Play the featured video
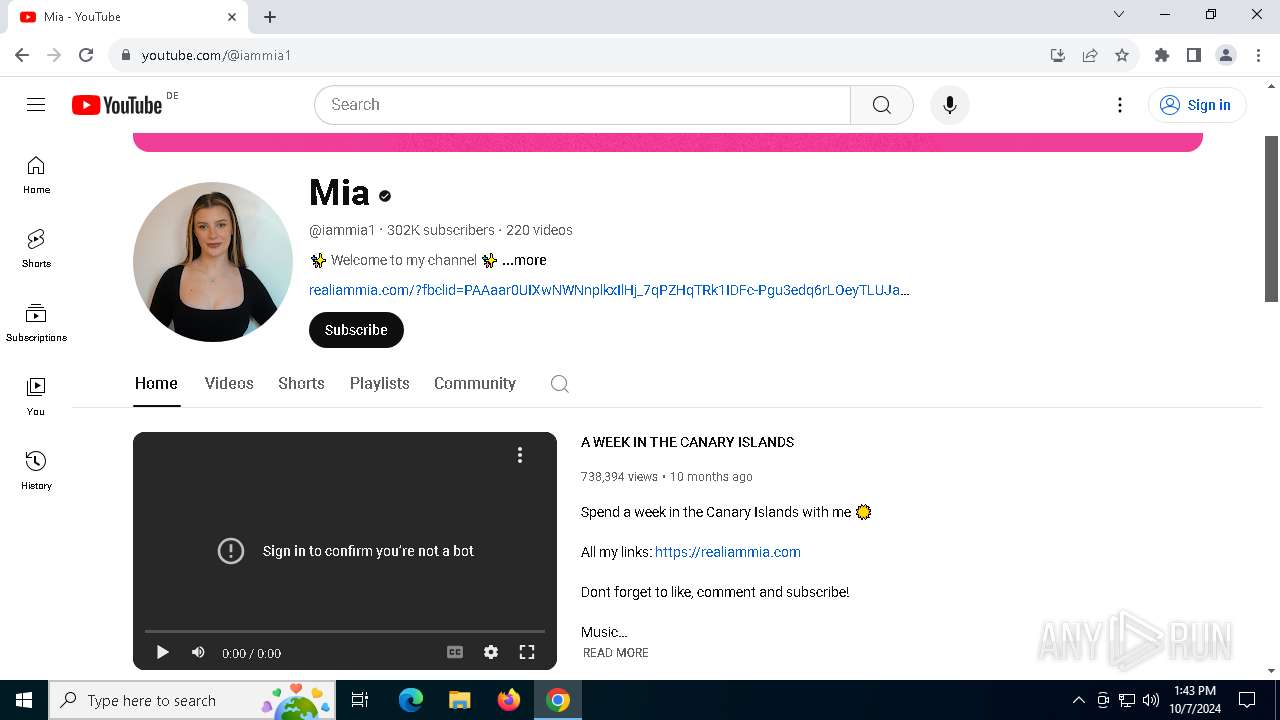Image resolution: width=1280 pixels, height=720 pixels. tap(162, 652)
